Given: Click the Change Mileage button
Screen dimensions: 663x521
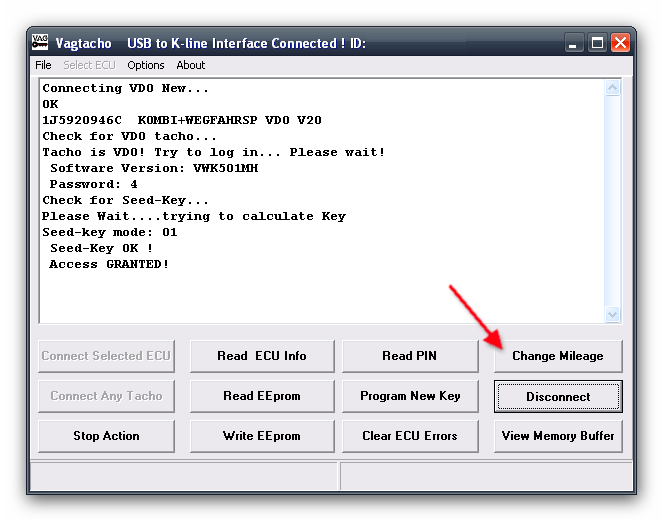Looking at the screenshot, I should pos(557,356).
